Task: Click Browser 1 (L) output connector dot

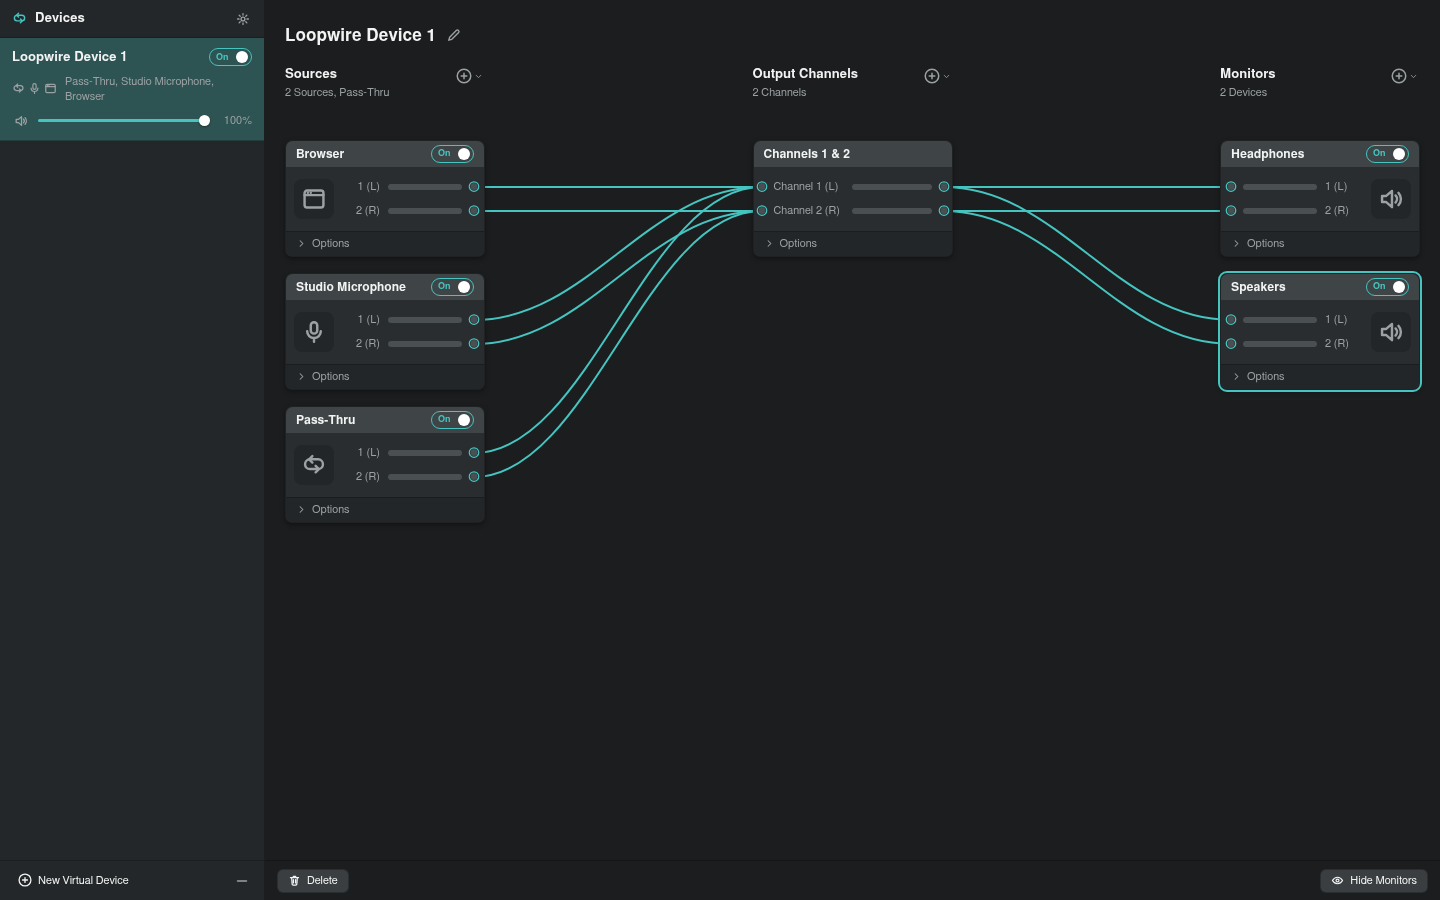Action: (x=474, y=187)
